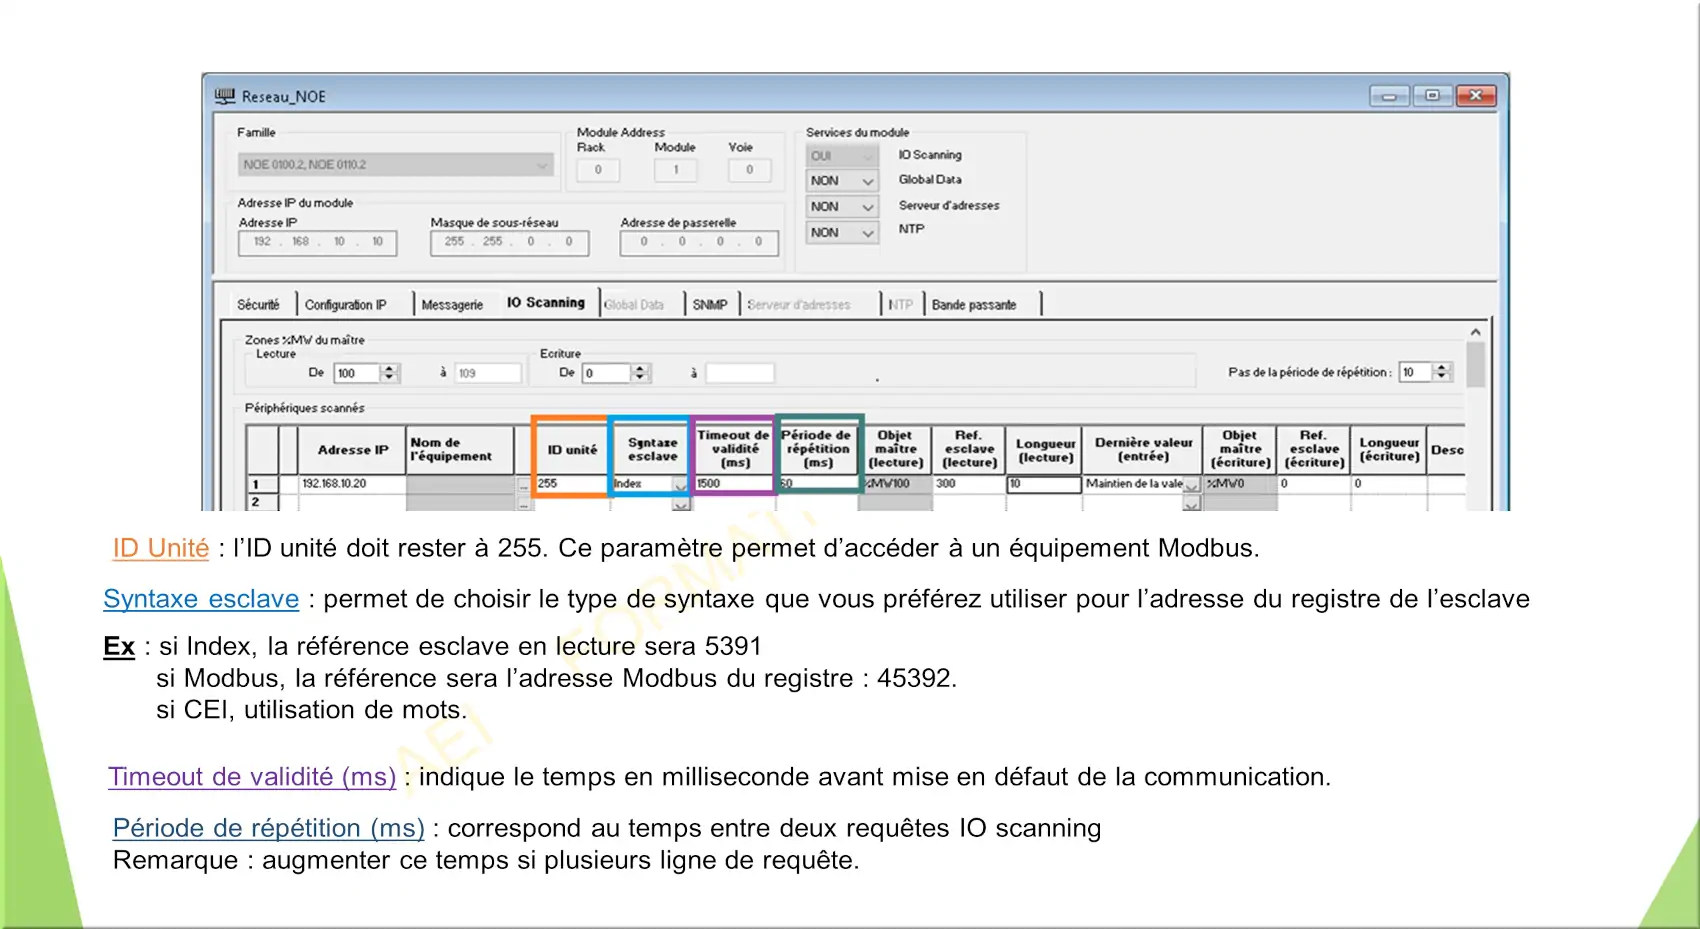The width and height of the screenshot is (1700, 929).
Task: Click the Adresse de passerelle field
Action: pos(699,242)
